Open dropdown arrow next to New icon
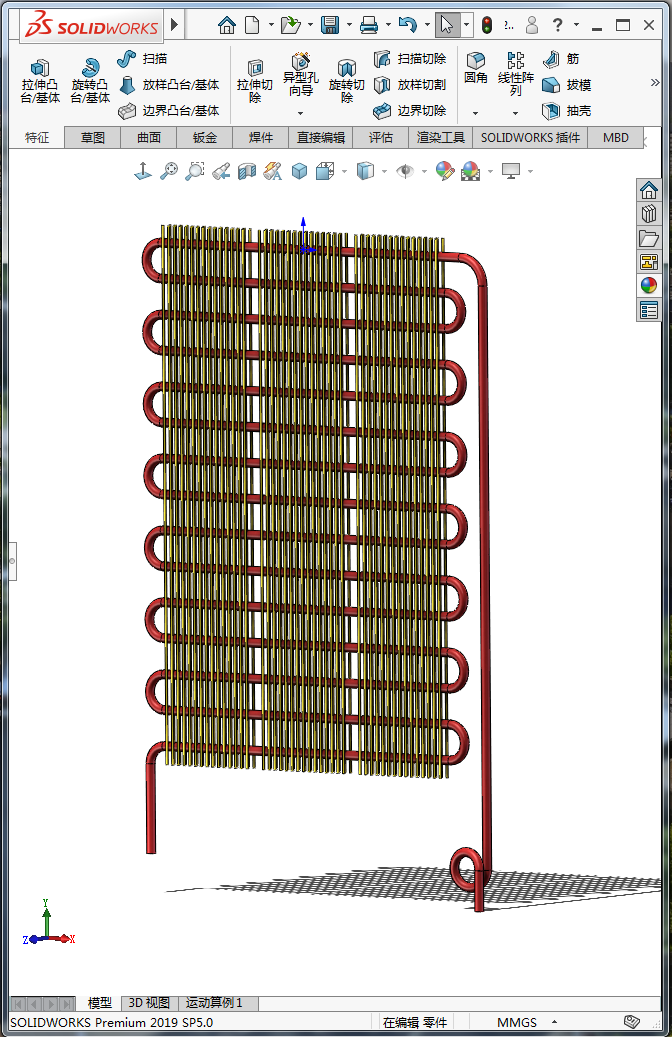This screenshot has height=1037, width=672. pyautogui.click(x=271, y=25)
